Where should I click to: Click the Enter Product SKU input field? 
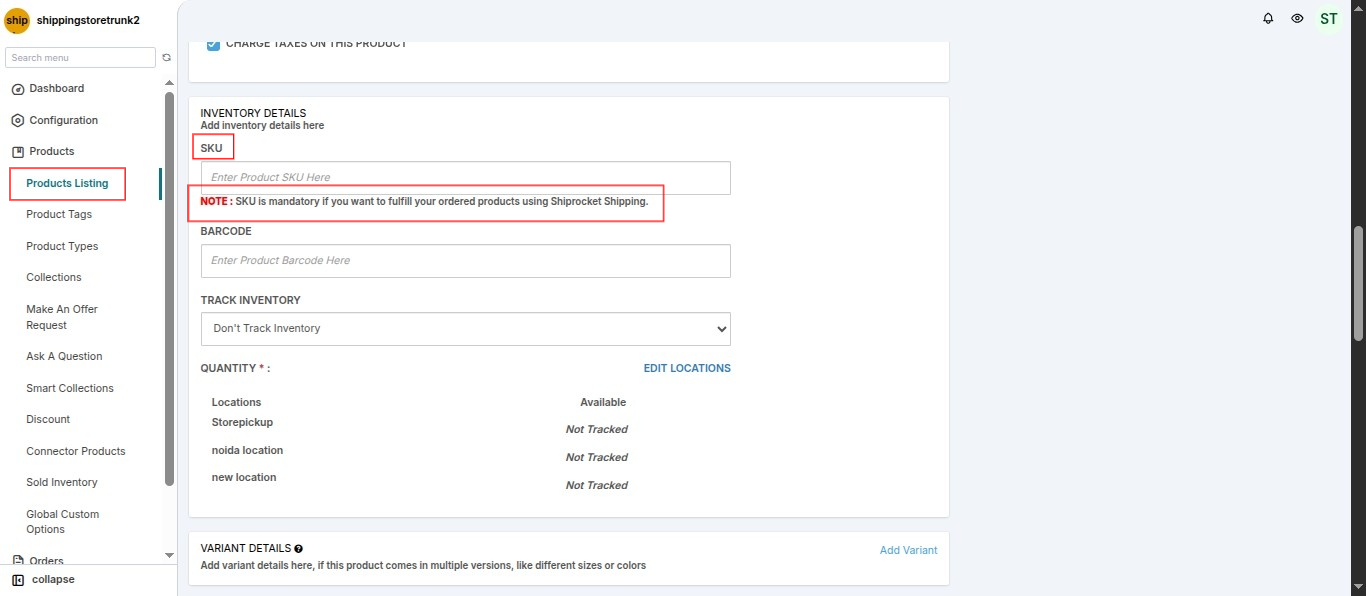click(x=466, y=178)
